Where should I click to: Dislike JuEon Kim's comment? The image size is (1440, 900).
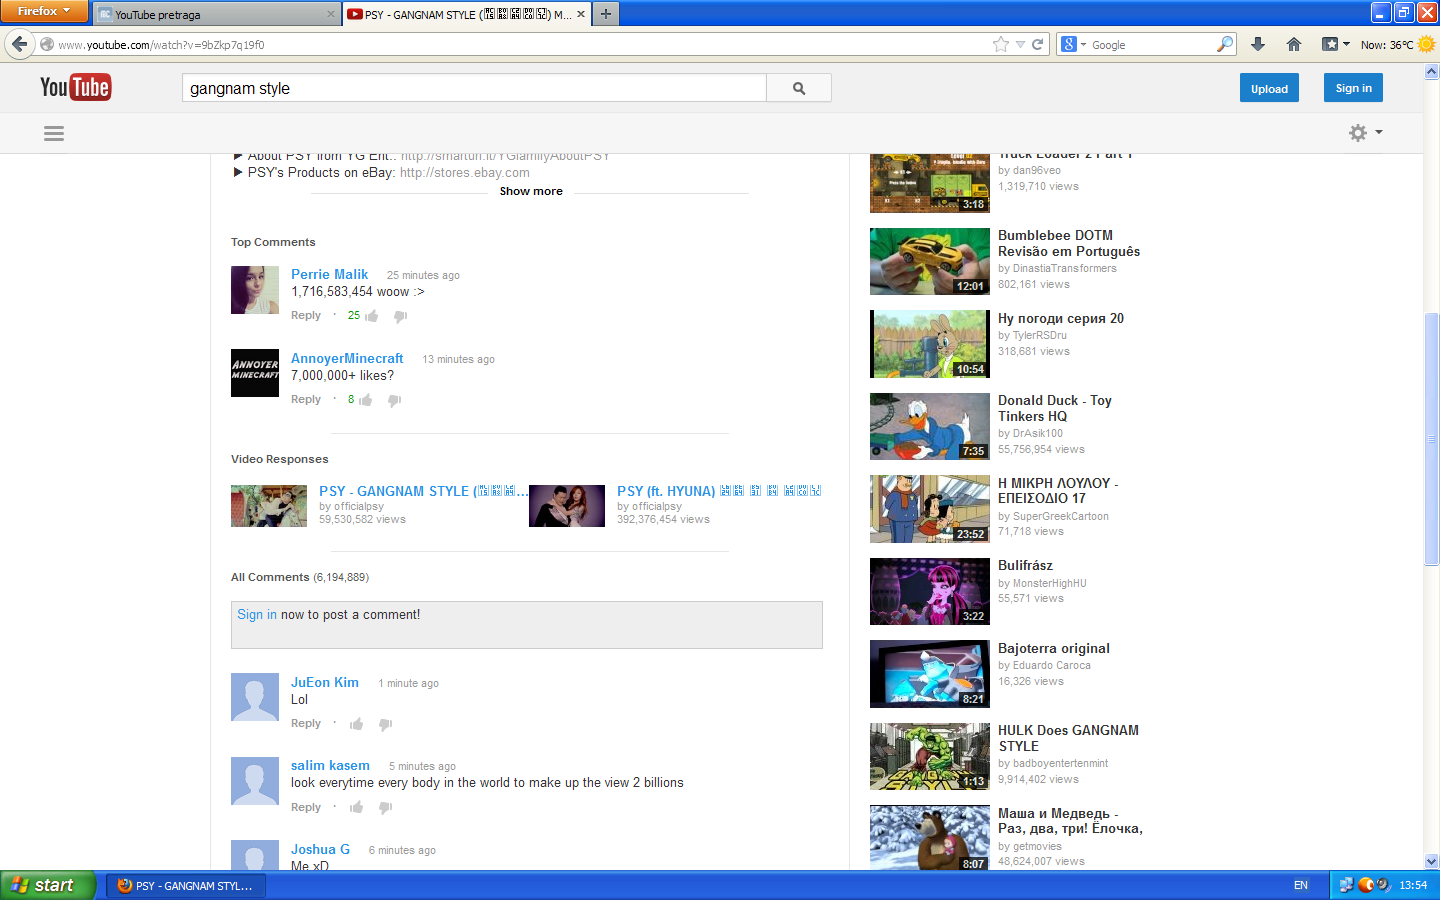(x=385, y=724)
